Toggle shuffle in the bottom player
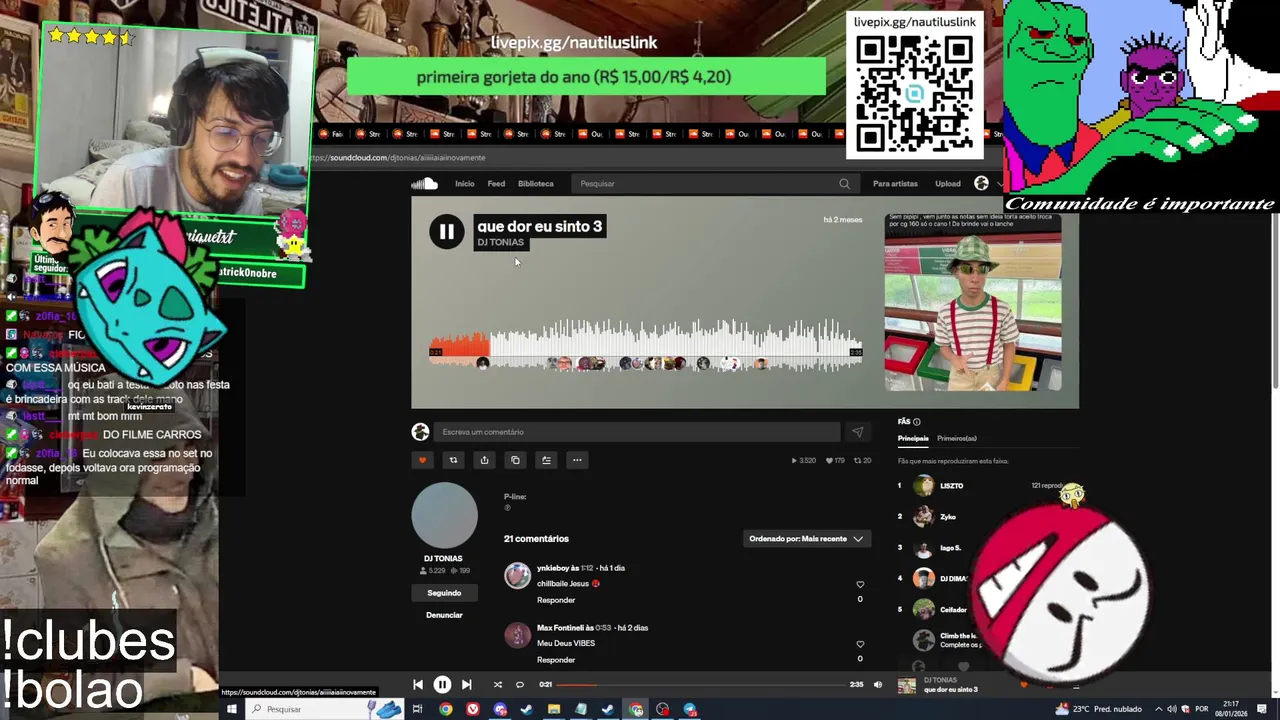 click(x=497, y=685)
